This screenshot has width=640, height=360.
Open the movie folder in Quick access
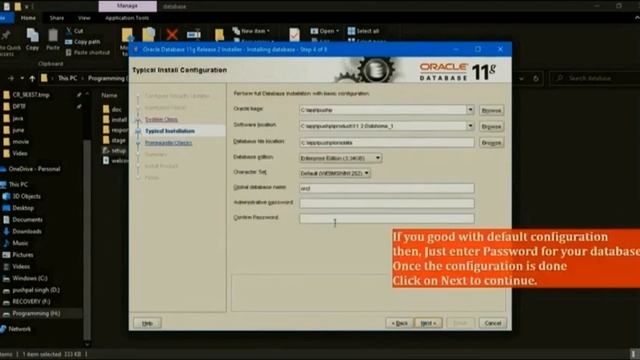coord(20,142)
